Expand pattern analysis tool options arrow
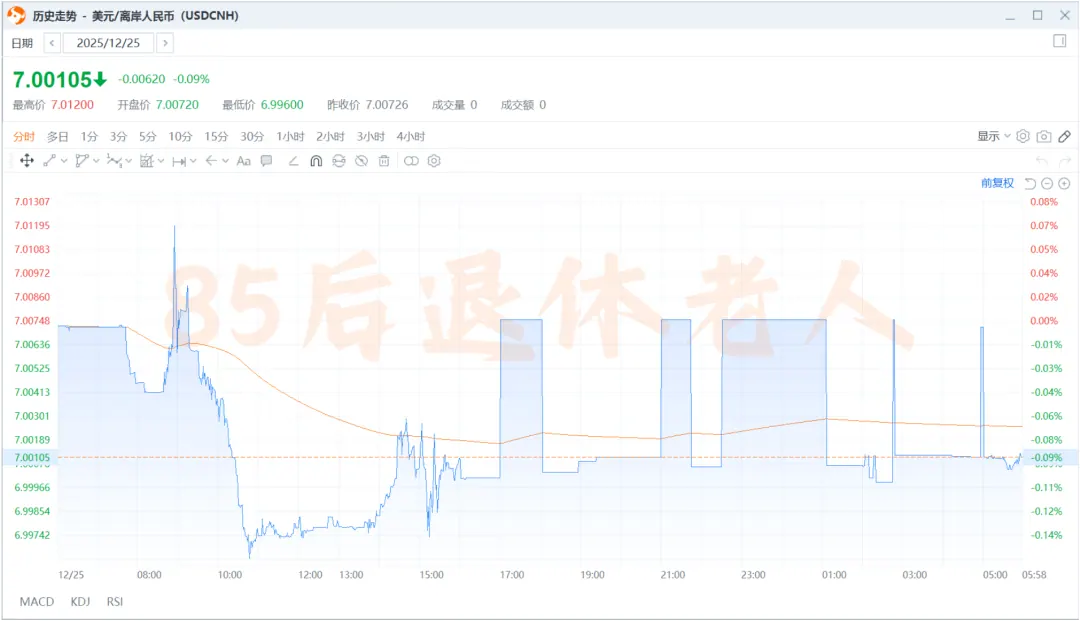The image size is (1080, 621). tap(161, 161)
